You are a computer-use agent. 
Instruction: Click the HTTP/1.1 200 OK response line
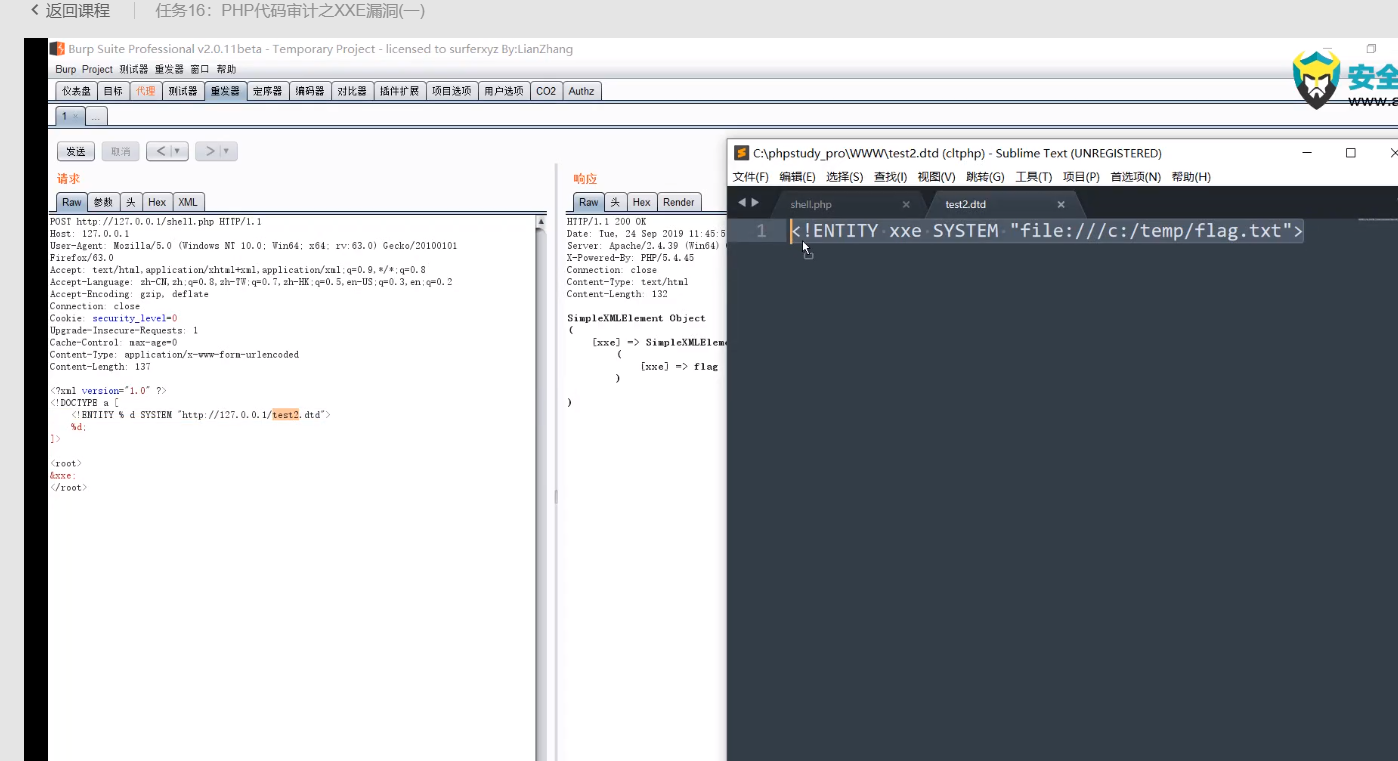coord(606,222)
